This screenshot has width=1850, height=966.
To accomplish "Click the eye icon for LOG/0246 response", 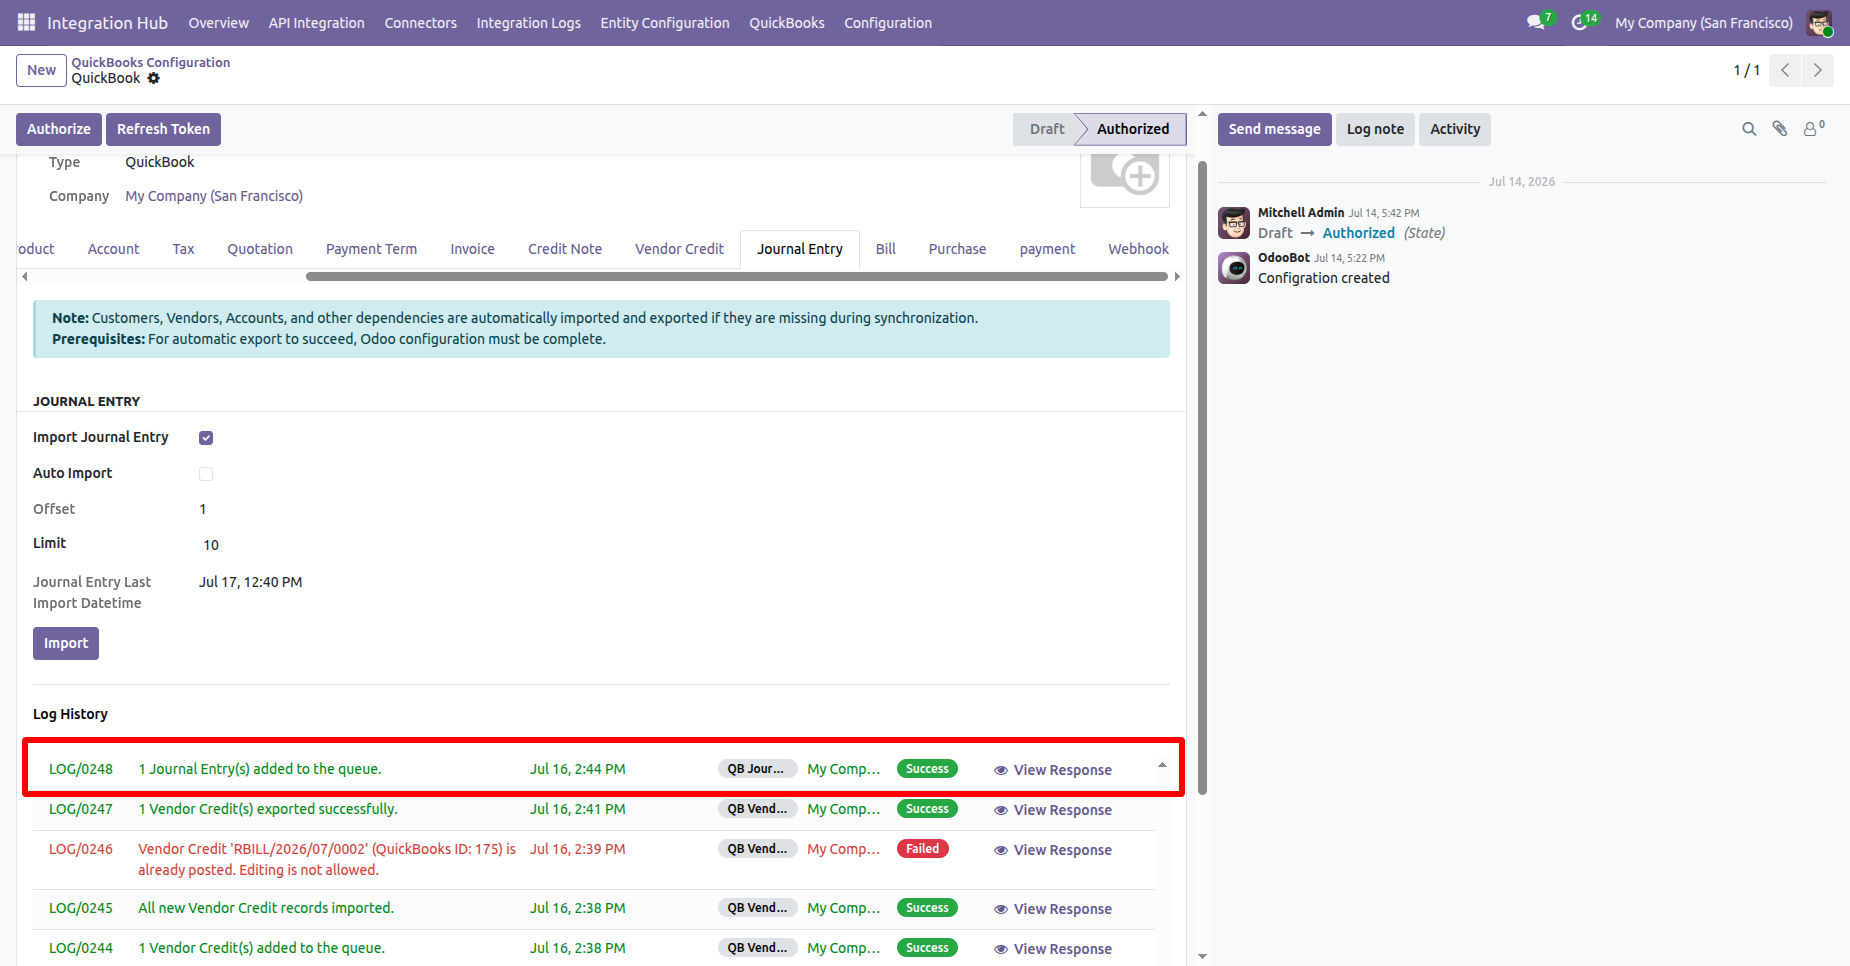I will coord(1001,850).
